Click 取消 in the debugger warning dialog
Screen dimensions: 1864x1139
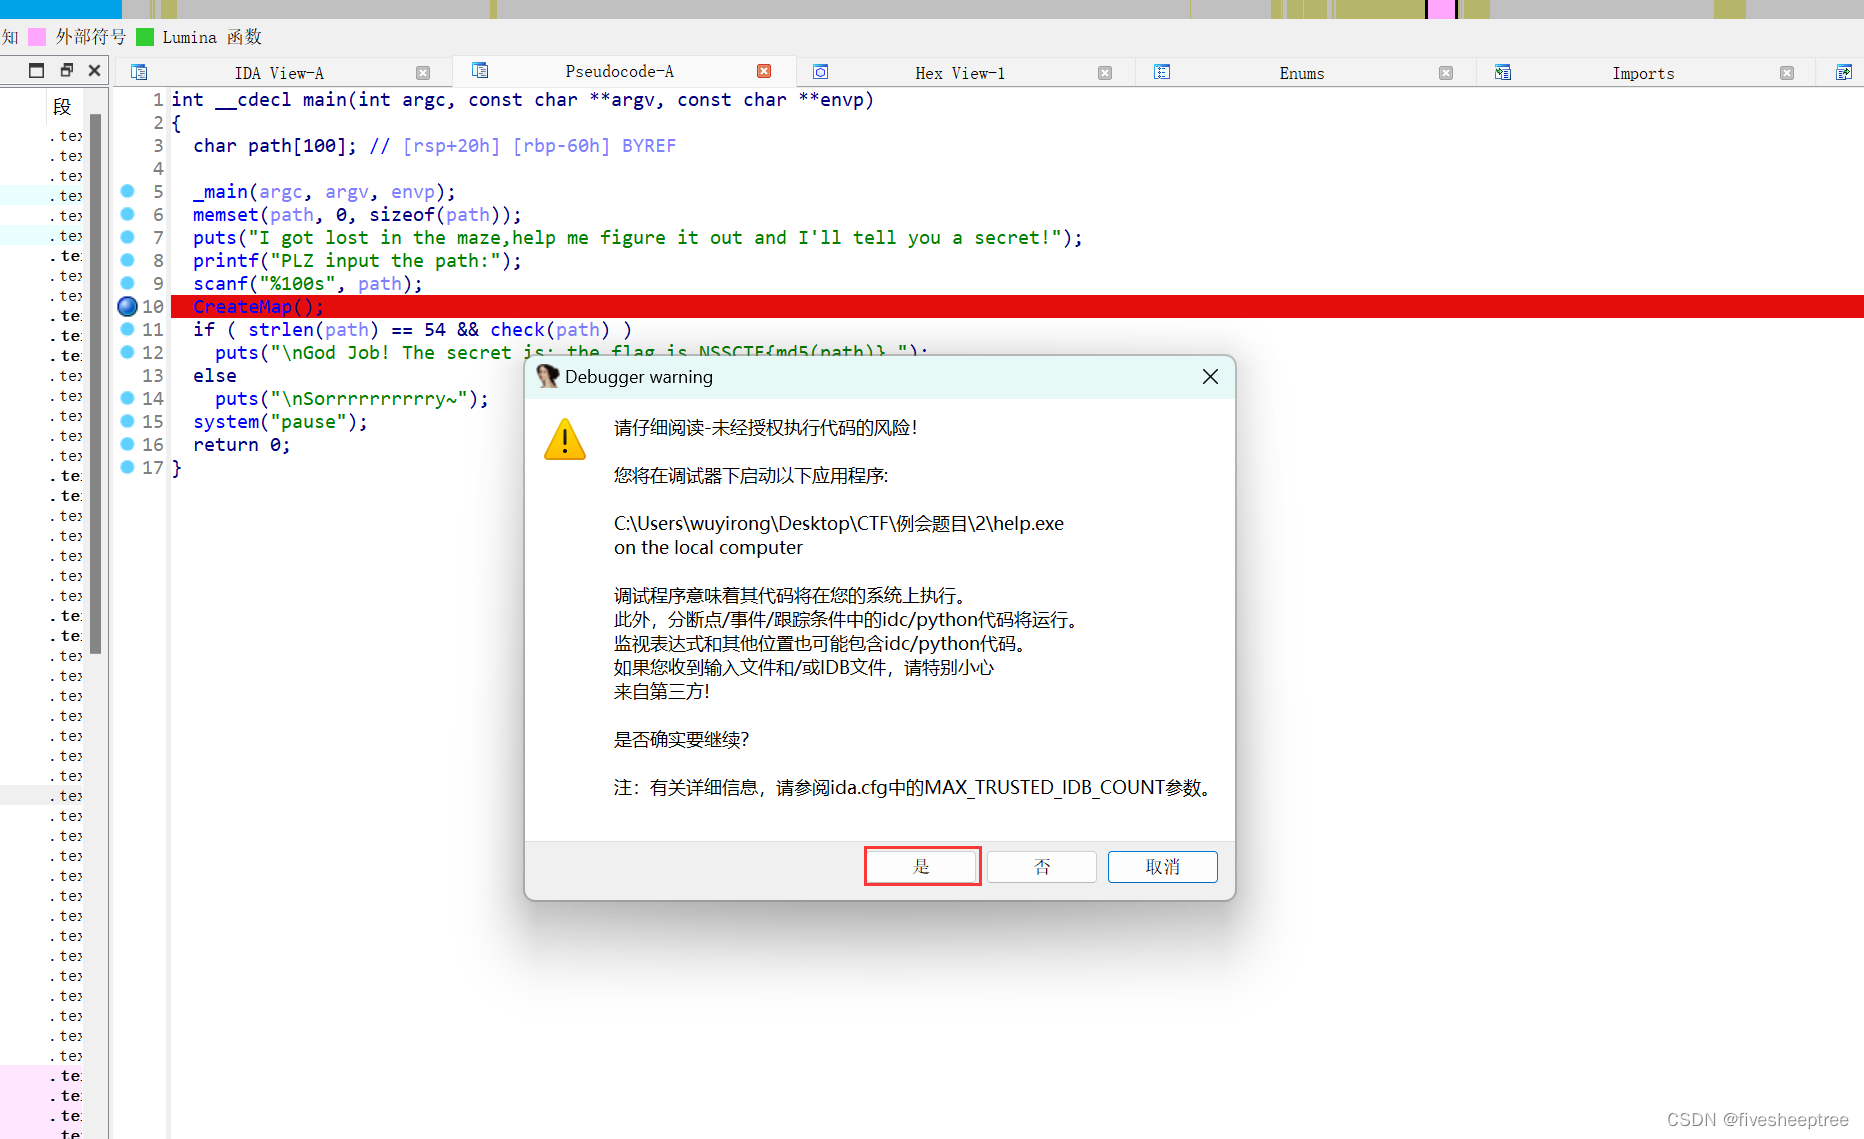(x=1162, y=866)
